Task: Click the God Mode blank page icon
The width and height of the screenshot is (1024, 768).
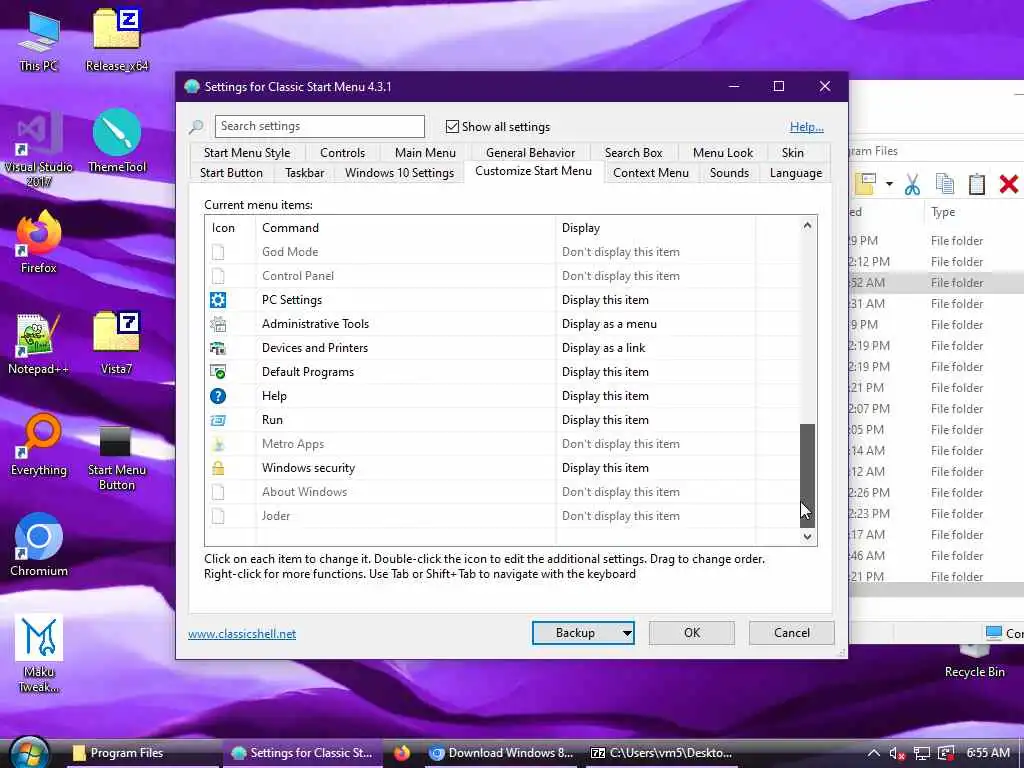Action: [217, 252]
